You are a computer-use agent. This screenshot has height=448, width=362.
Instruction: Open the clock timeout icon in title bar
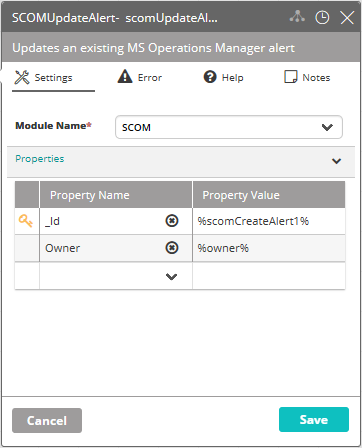tap(322, 17)
